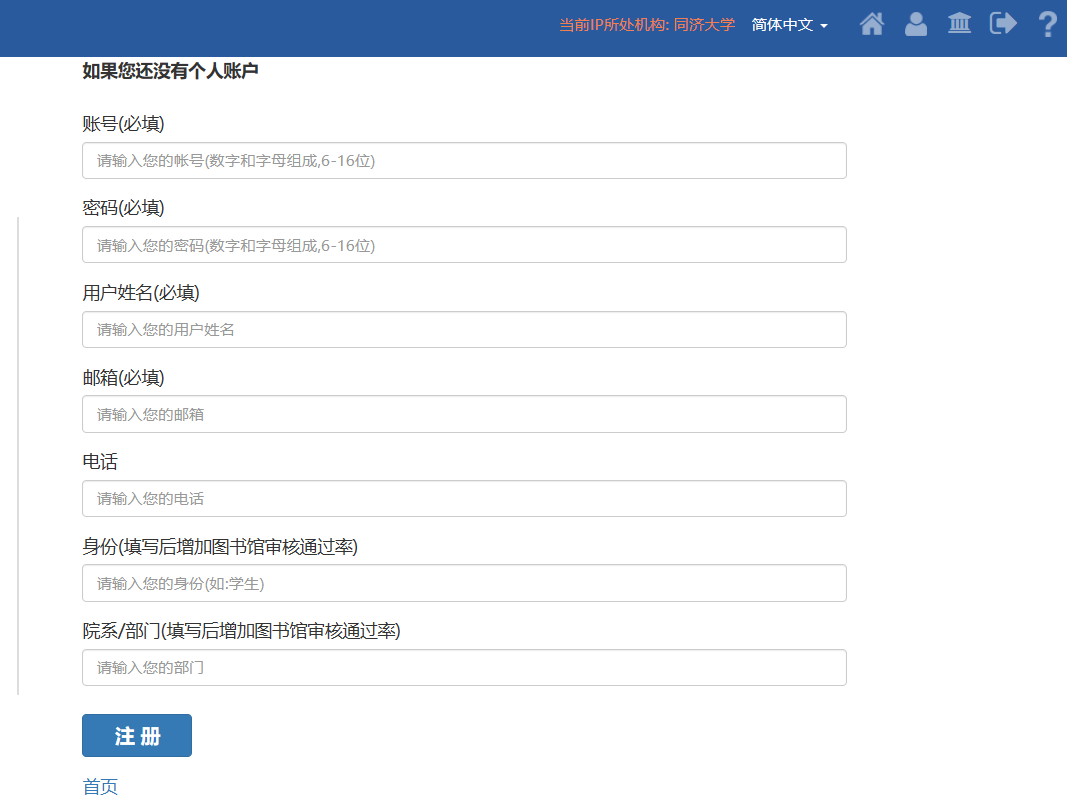Click the 电话 field label
The image size is (1067, 806).
point(100,462)
